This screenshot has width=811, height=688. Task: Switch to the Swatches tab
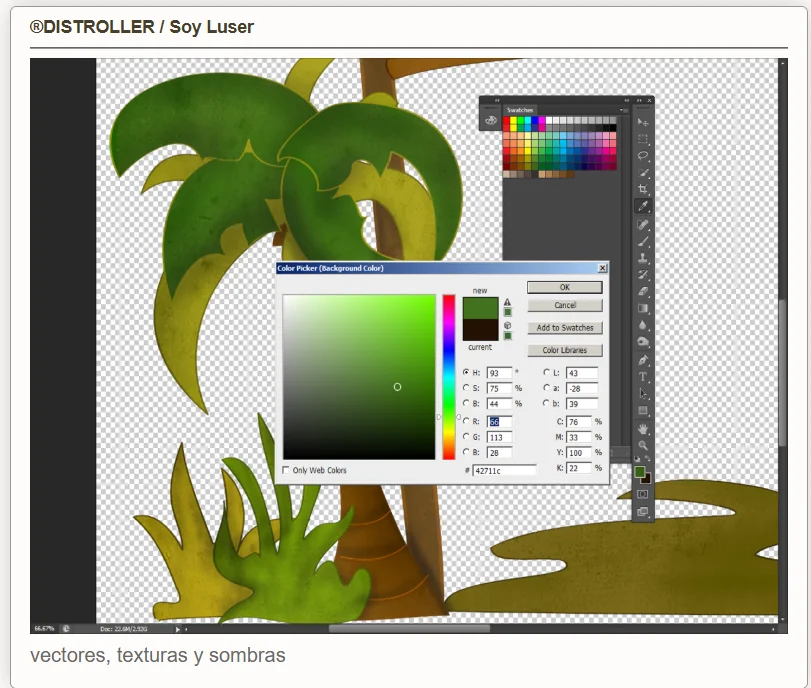tap(520, 110)
